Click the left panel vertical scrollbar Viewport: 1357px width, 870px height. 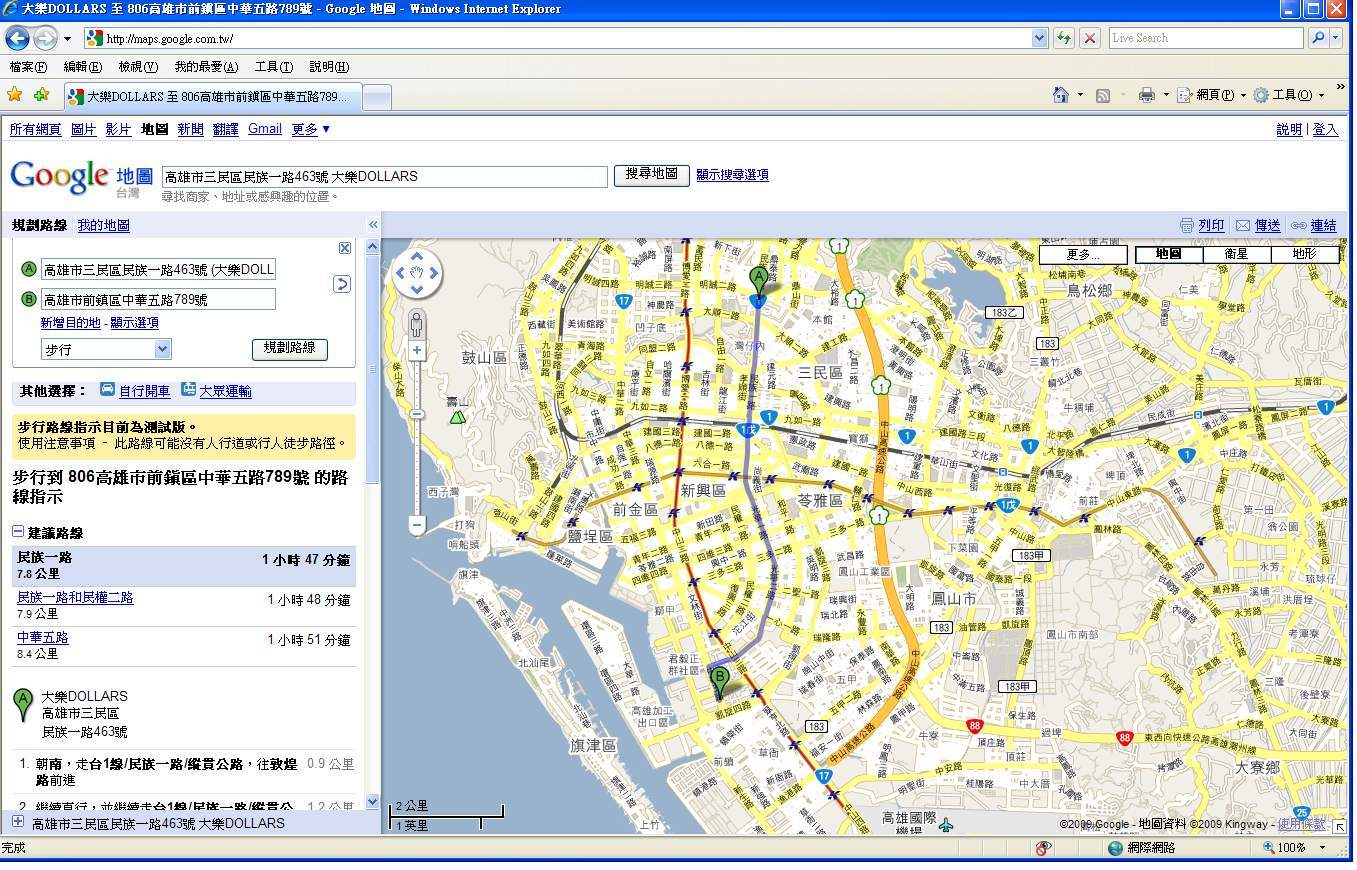pos(373,523)
